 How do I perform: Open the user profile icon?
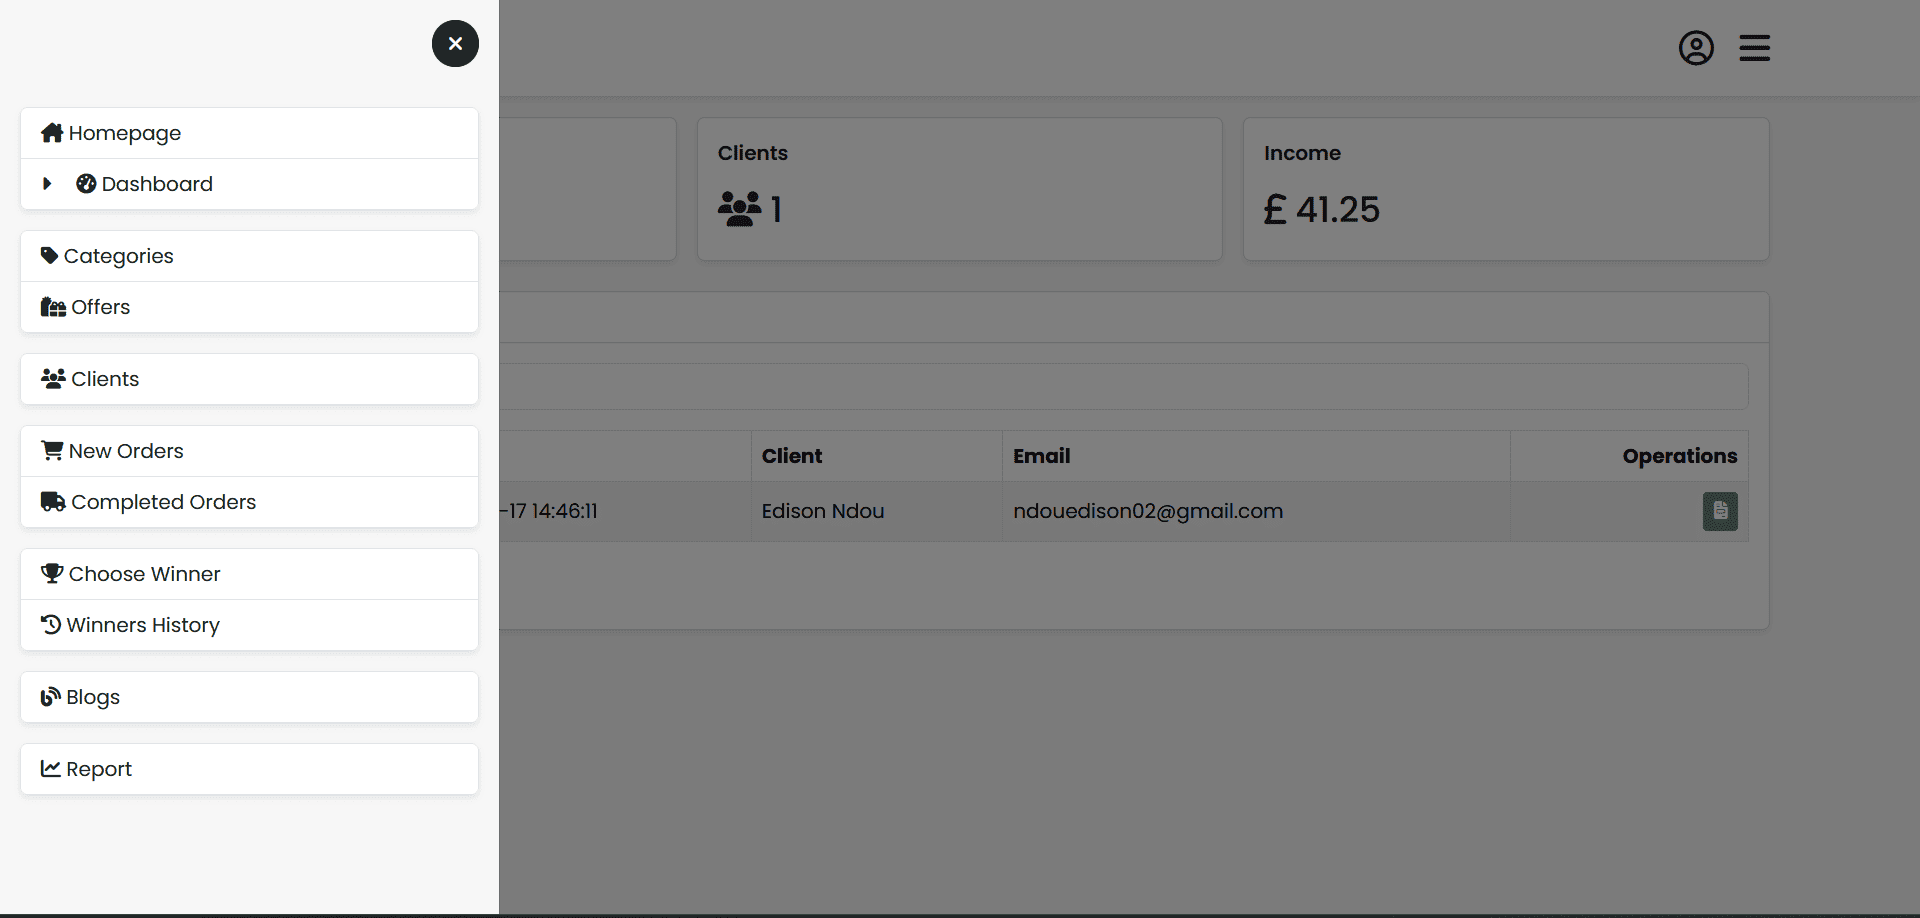(x=1696, y=48)
